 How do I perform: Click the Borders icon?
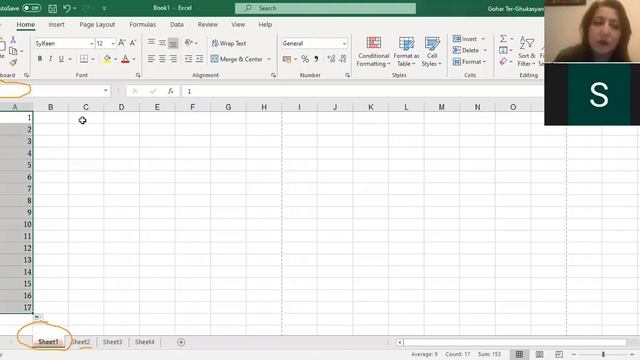tap(84, 59)
